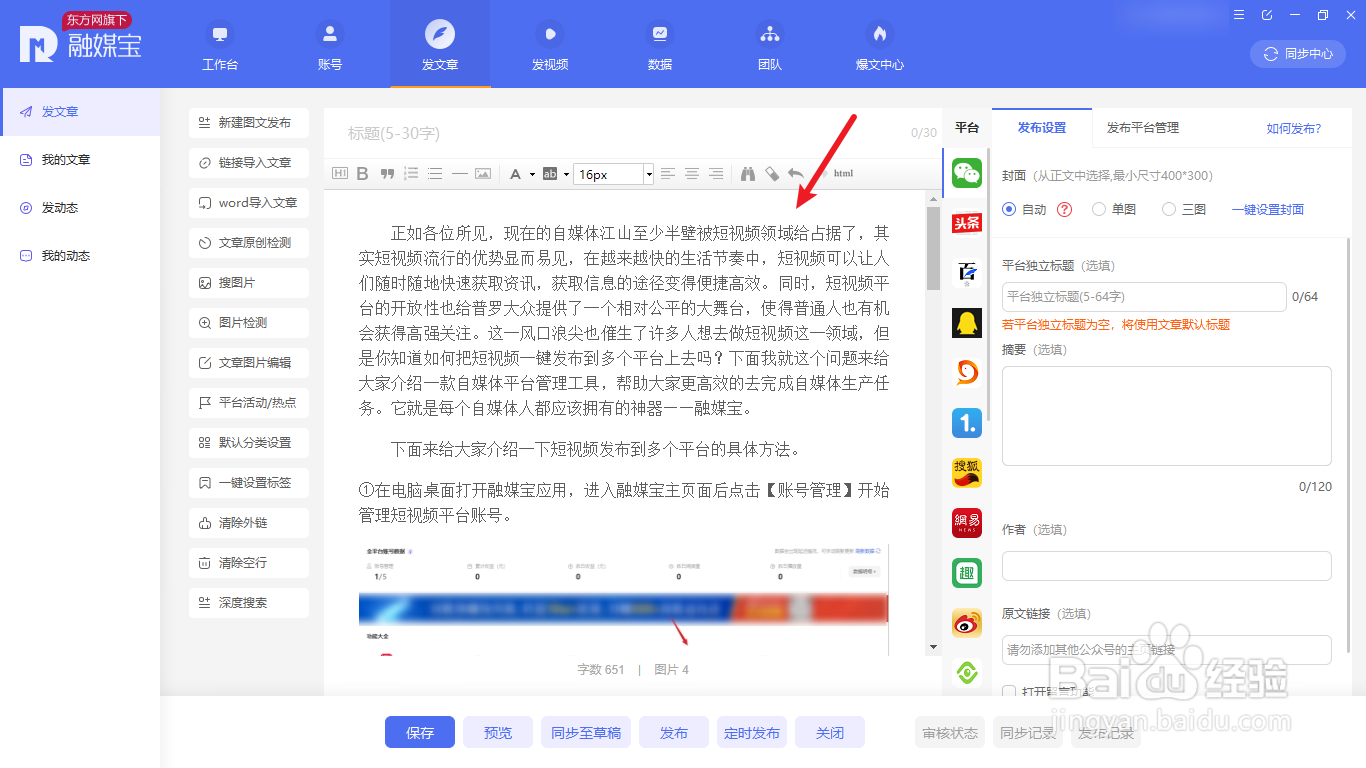Screen dimensions: 1366x768
Task: Focus the 平台独立标题 input field
Action: [1144, 297]
